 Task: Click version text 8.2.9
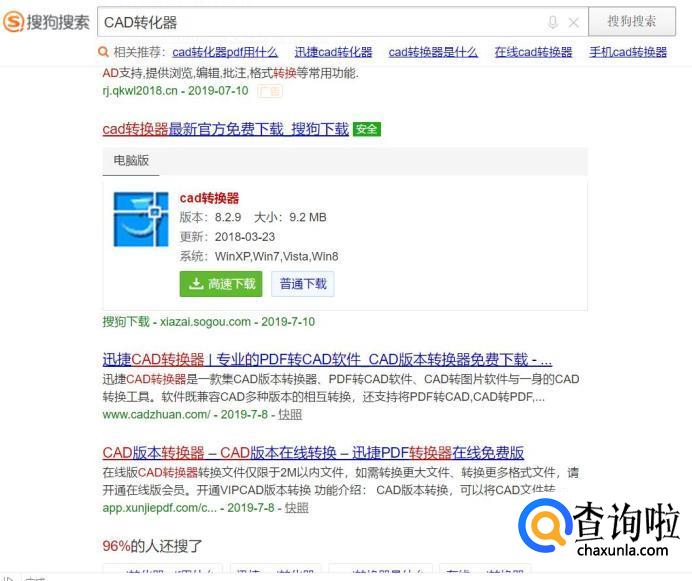[x=228, y=217]
